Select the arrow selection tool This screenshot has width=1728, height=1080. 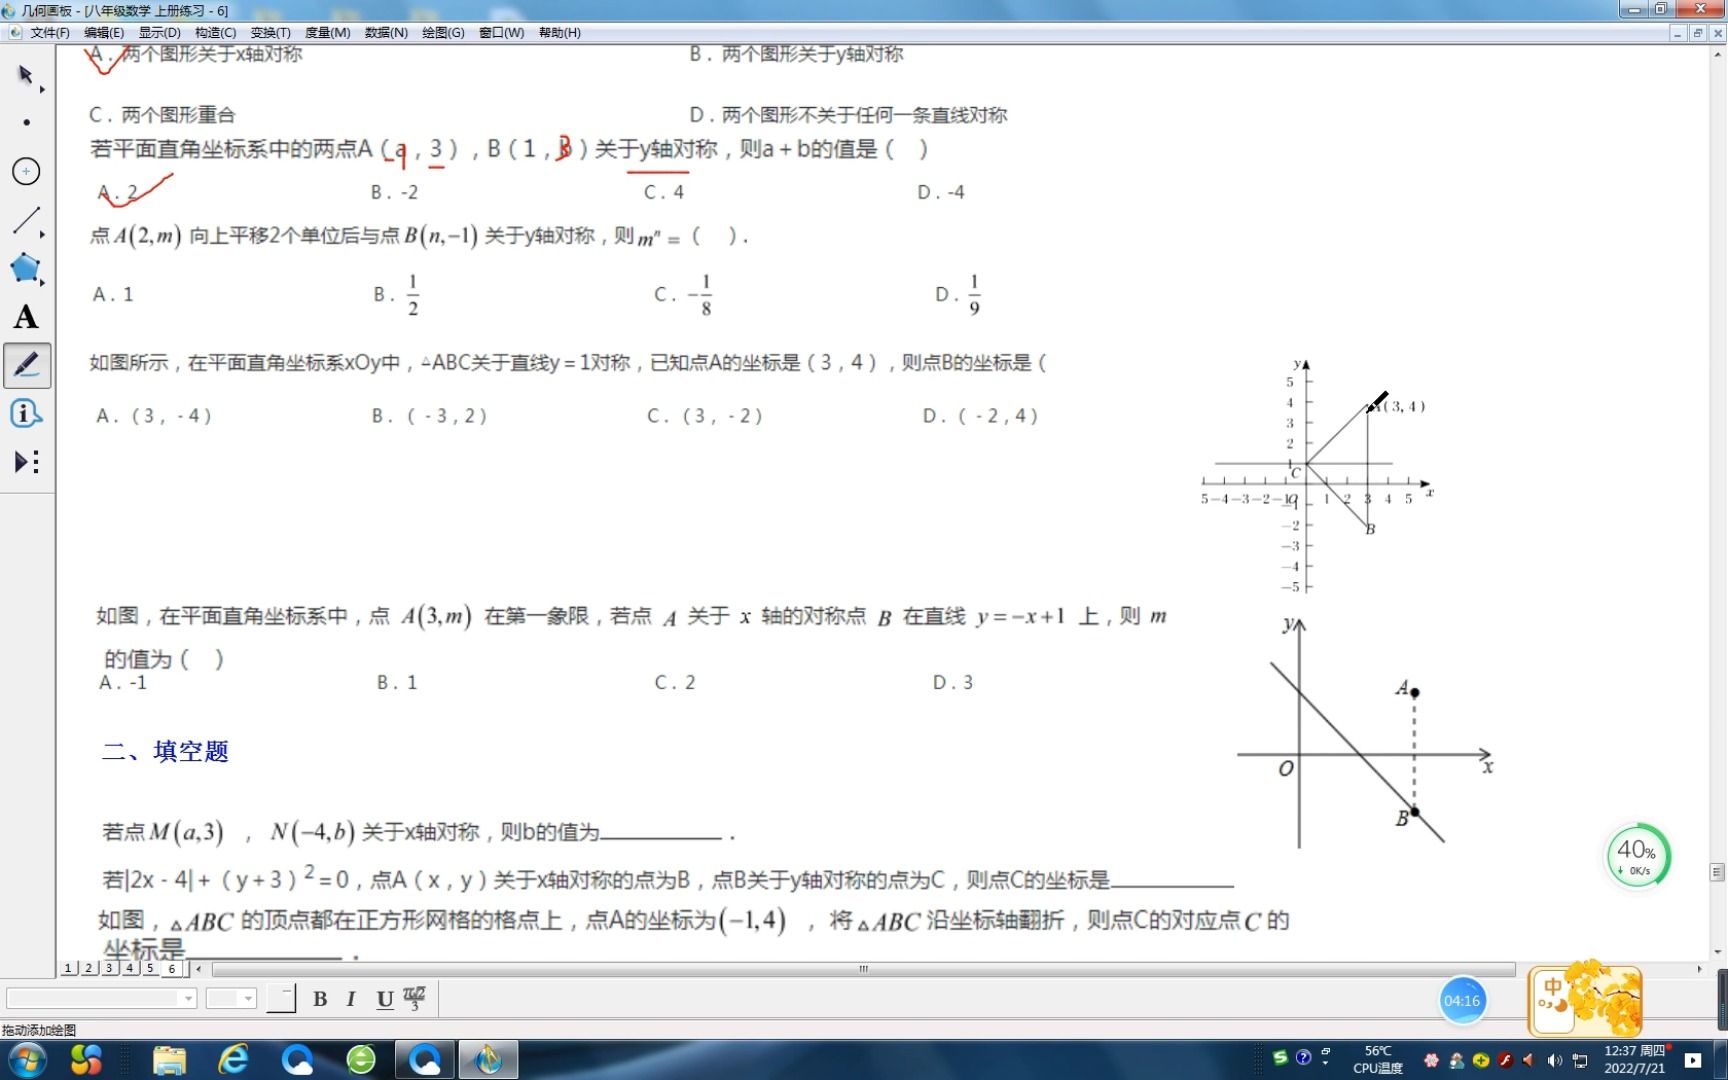[27, 76]
